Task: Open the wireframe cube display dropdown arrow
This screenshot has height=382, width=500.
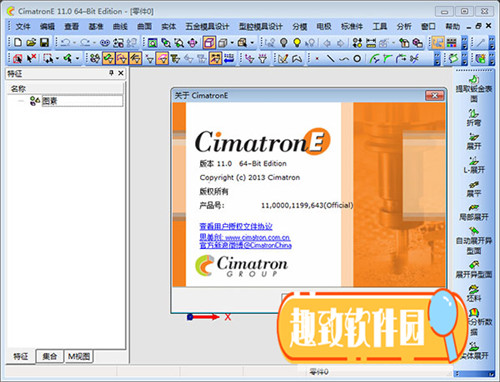Action: [x=232, y=43]
